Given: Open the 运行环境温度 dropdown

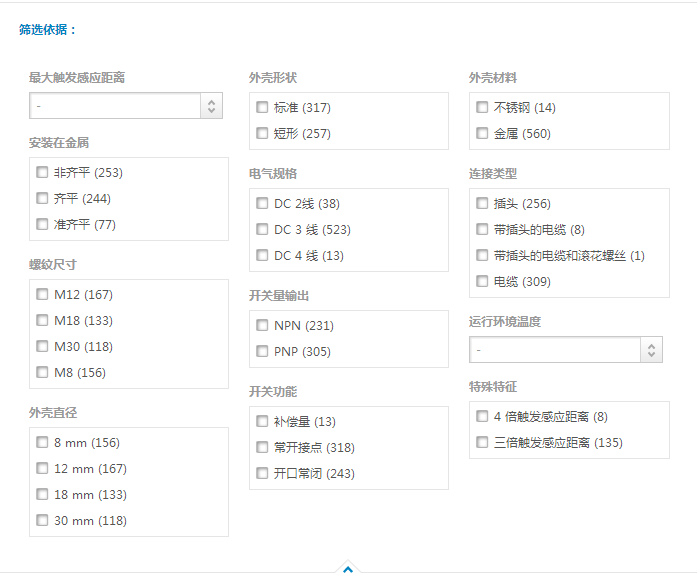Looking at the screenshot, I should (x=565, y=350).
